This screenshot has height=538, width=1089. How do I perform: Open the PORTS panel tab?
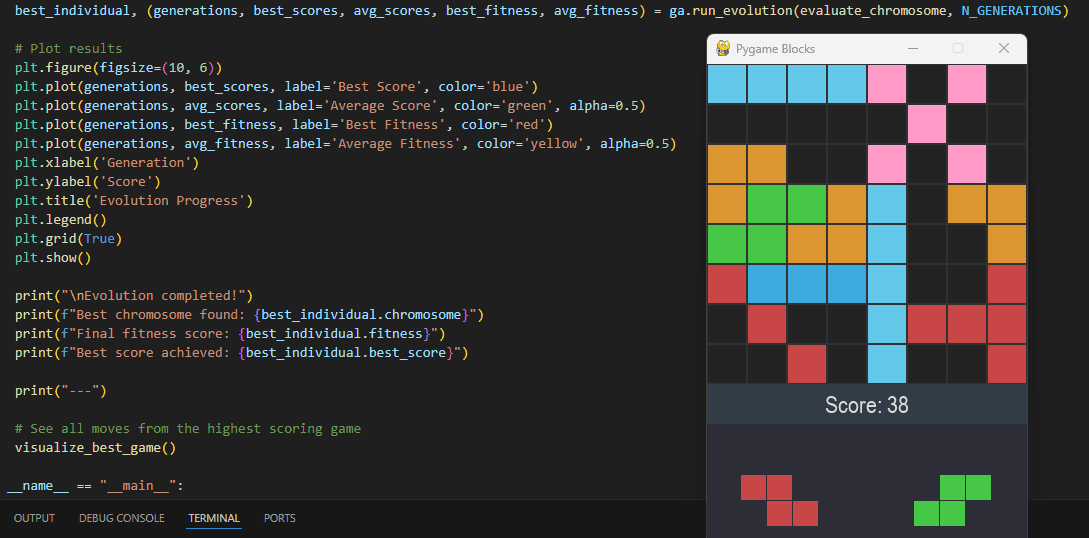pyautogui.click(x=280, y=518)
